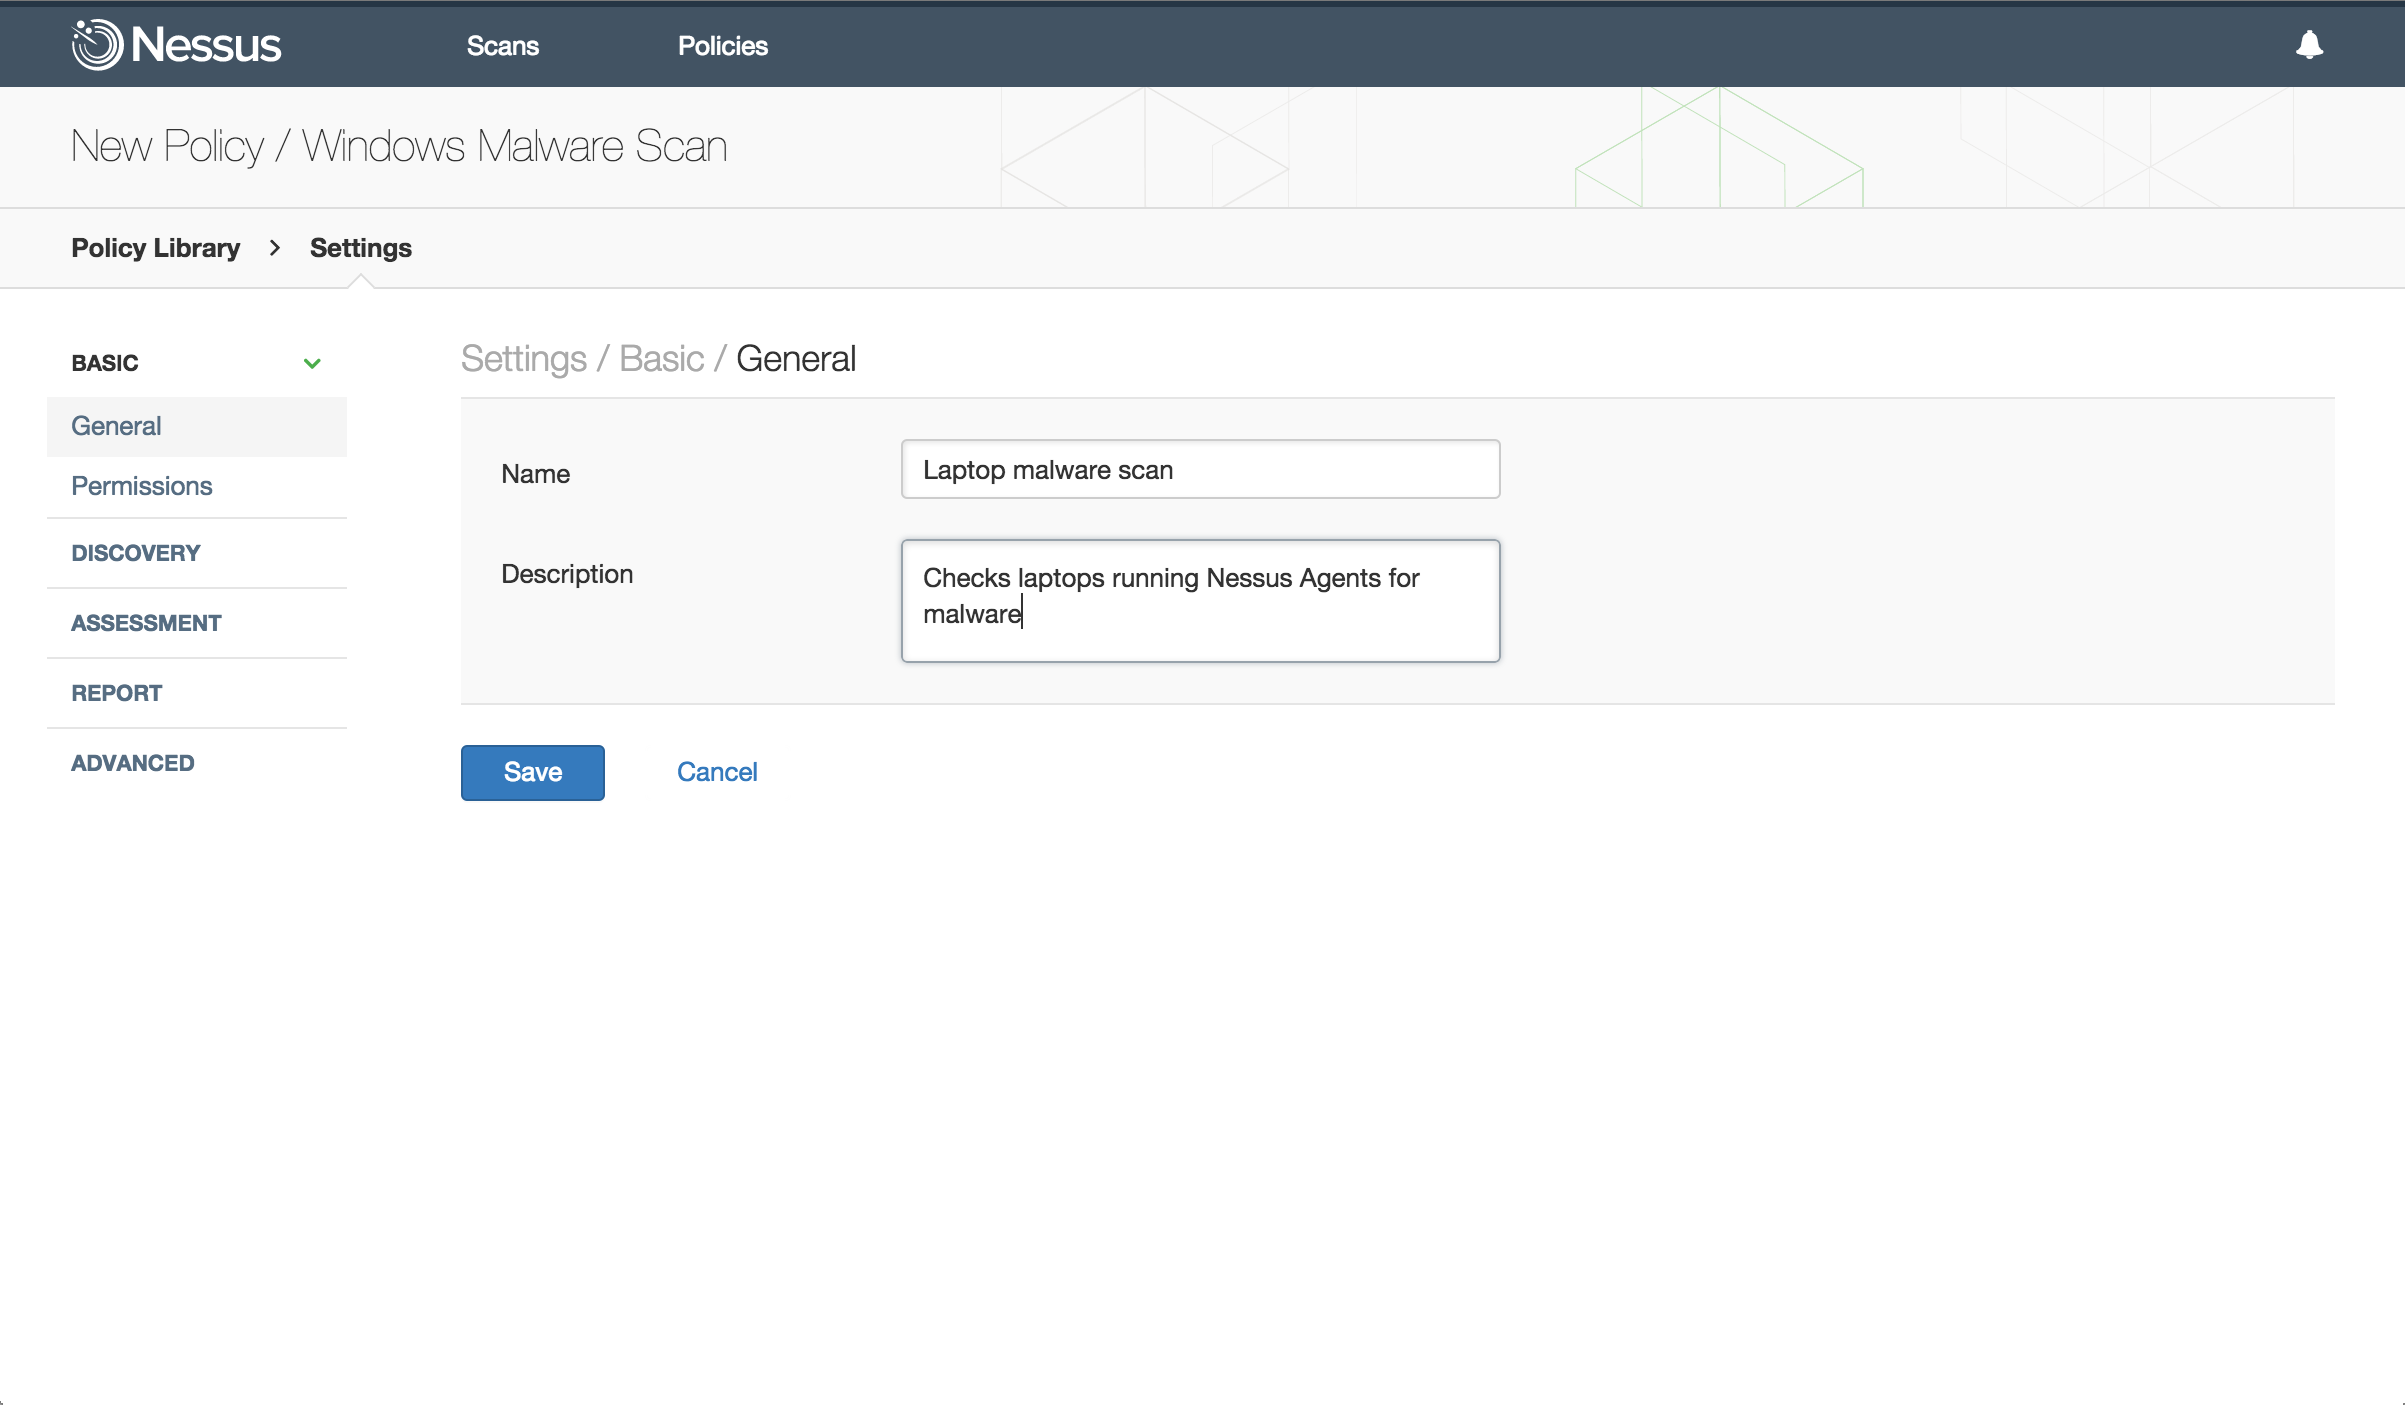Click the Name input field
Image resolution: width=2405 pixels, height=1405 pixels.
(x=1201, y=470)
